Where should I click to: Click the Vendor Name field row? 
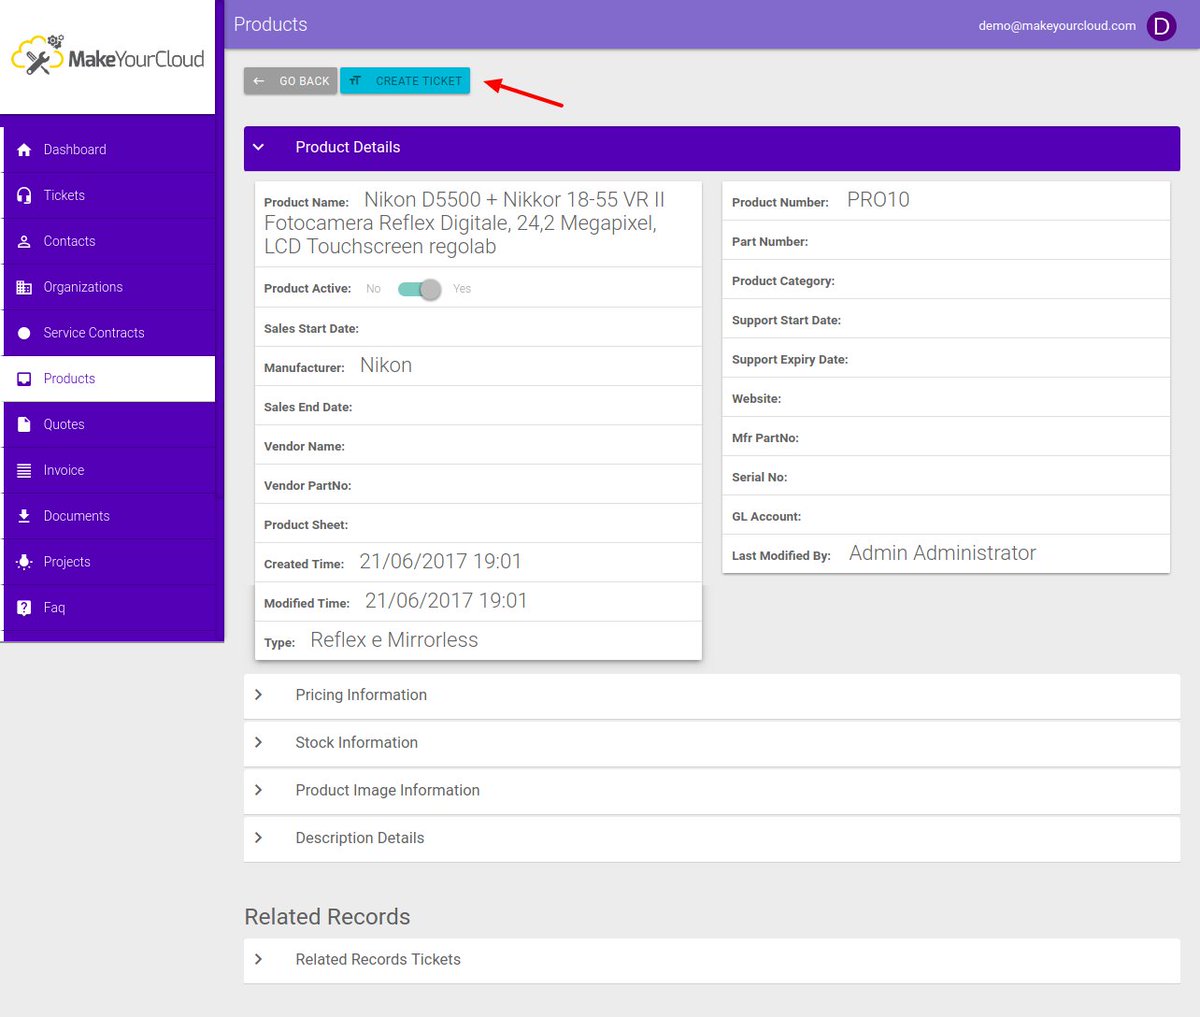479,446
